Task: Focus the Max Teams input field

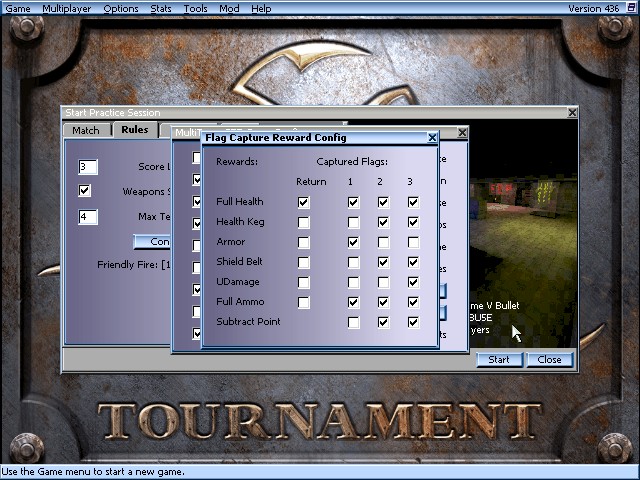Action: [88, 216]
